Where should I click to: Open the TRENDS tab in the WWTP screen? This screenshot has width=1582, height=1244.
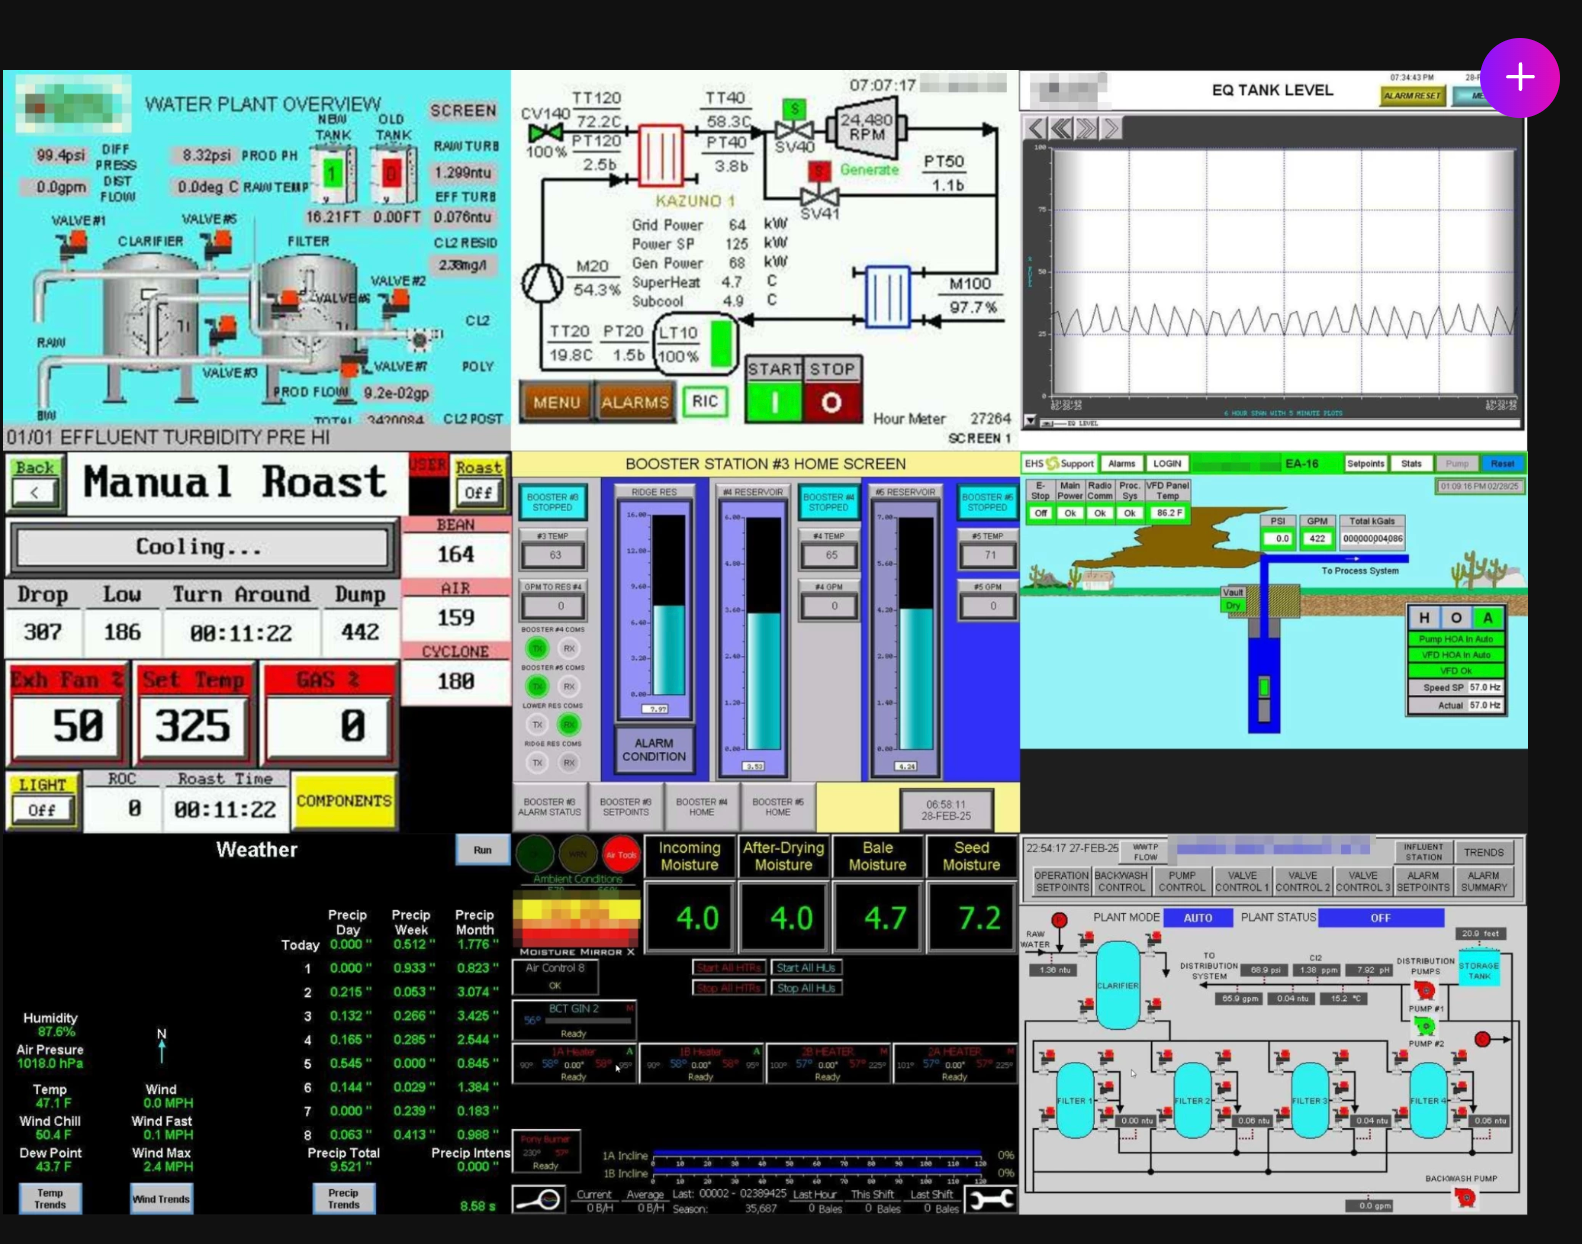(1483, 852)
